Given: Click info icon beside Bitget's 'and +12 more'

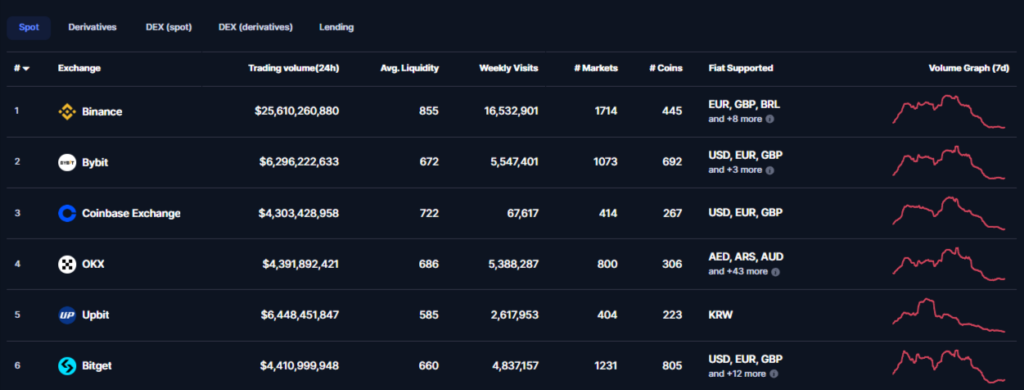Looking at the screenshot, I should [773, 374].
